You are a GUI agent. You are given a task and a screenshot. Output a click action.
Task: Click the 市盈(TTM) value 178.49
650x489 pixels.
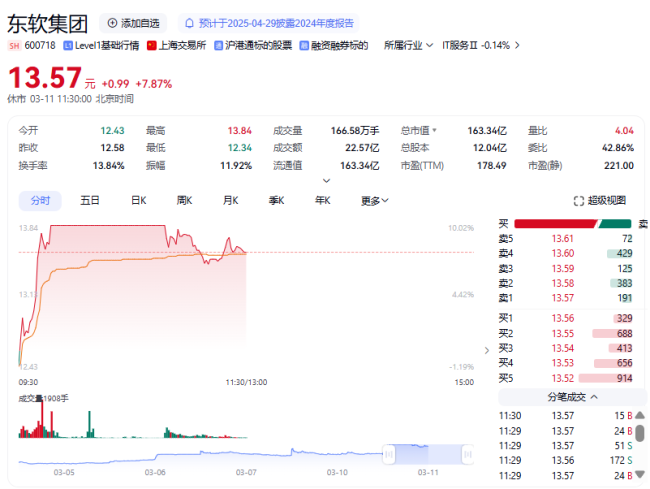492,165
